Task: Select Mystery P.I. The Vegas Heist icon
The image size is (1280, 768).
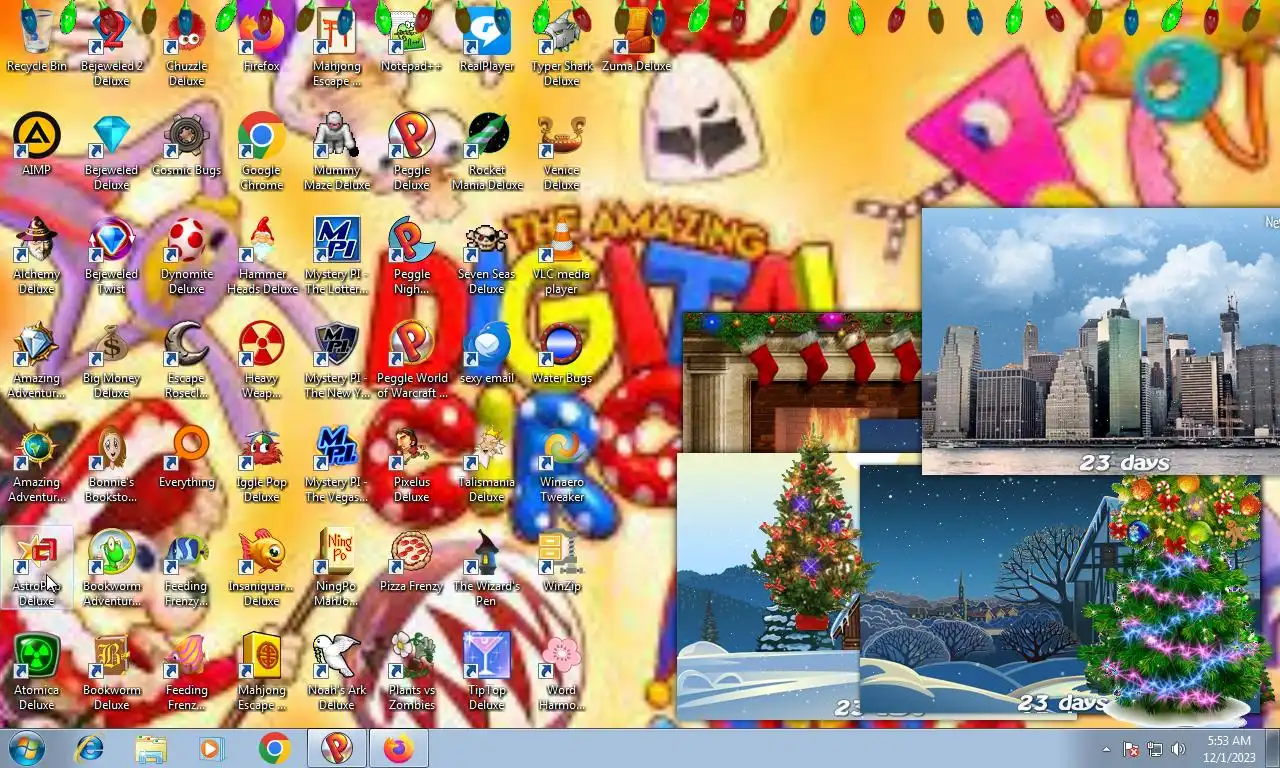Action: click(336, 463)
